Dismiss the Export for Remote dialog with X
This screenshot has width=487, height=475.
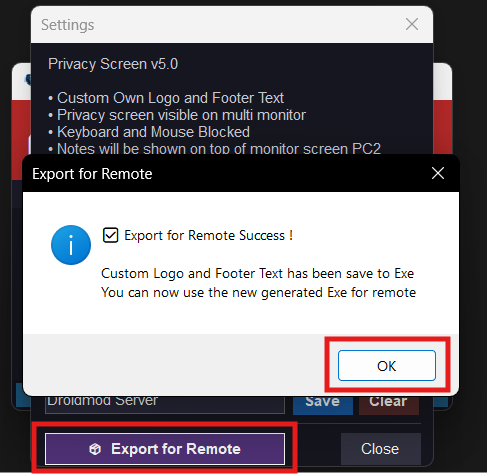(438, 173)
